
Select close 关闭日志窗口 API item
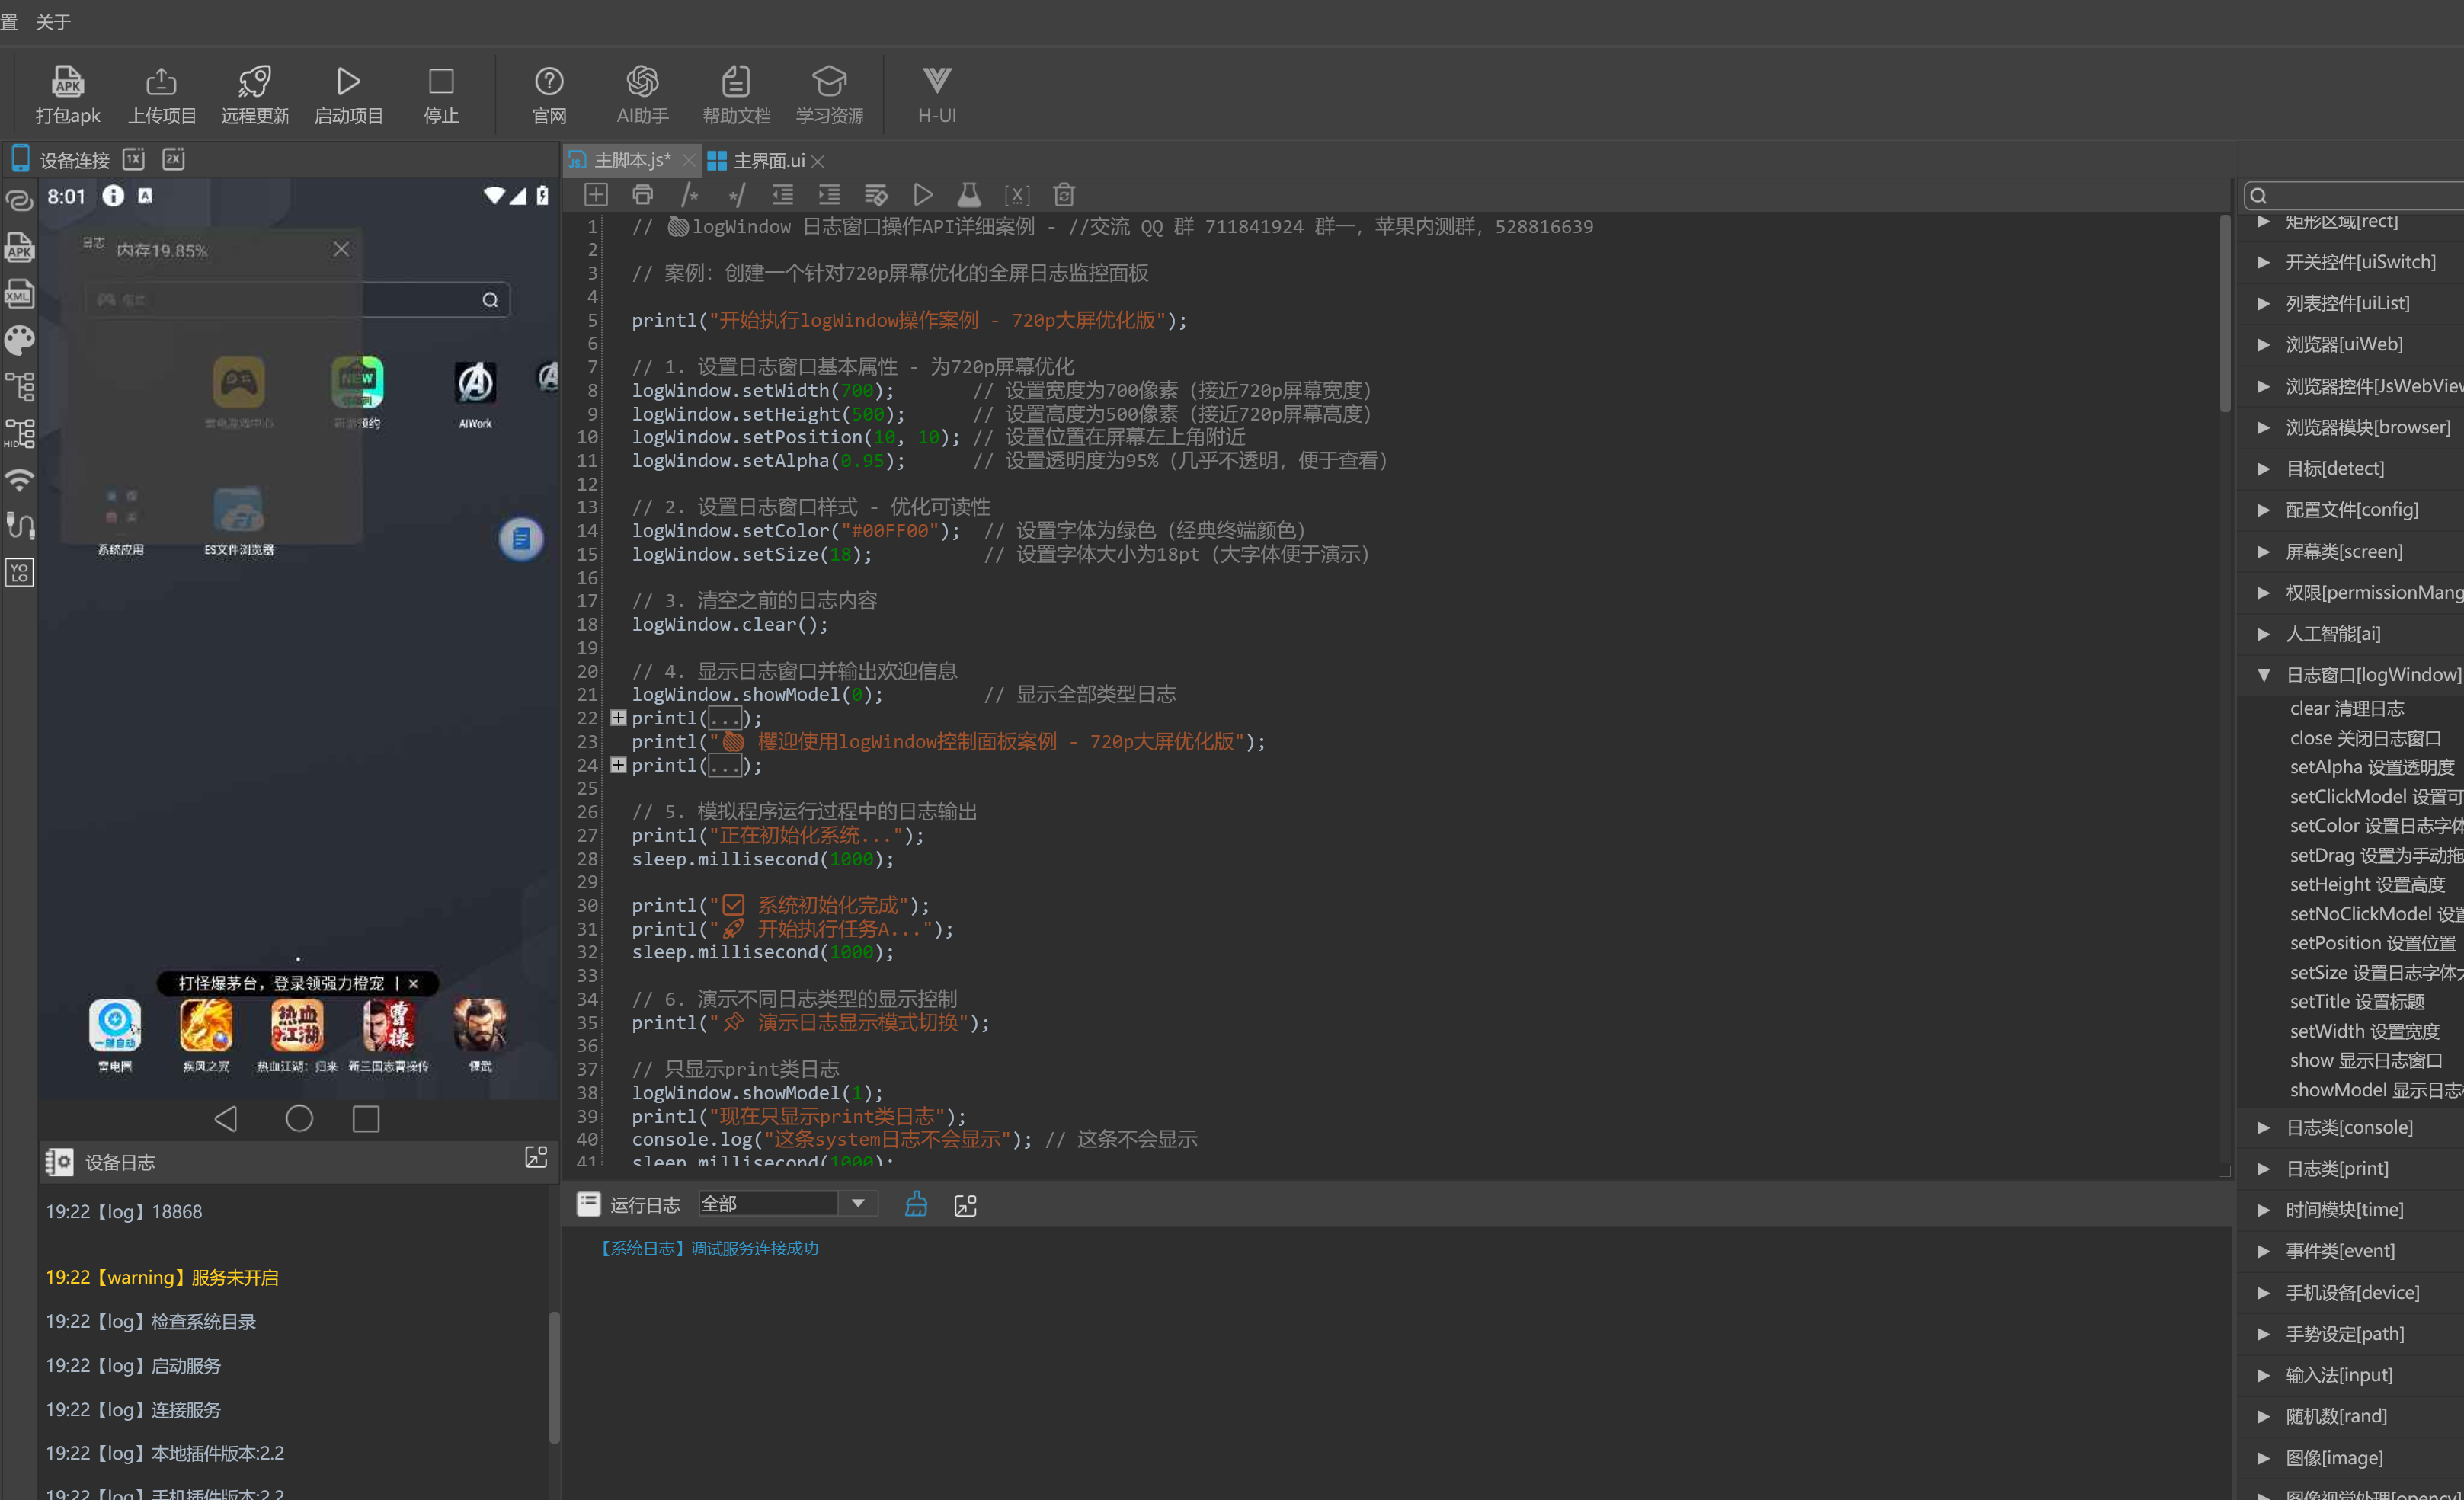(x=2365, y=738)
